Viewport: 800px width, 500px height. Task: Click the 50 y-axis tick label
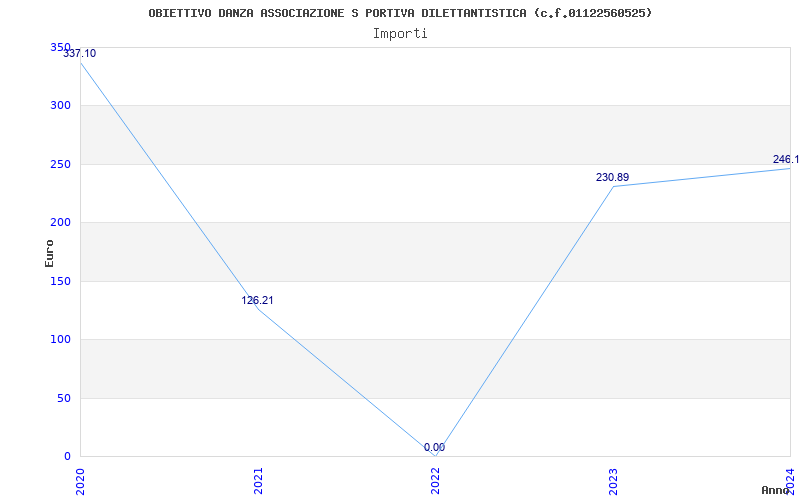coord(64,398)
